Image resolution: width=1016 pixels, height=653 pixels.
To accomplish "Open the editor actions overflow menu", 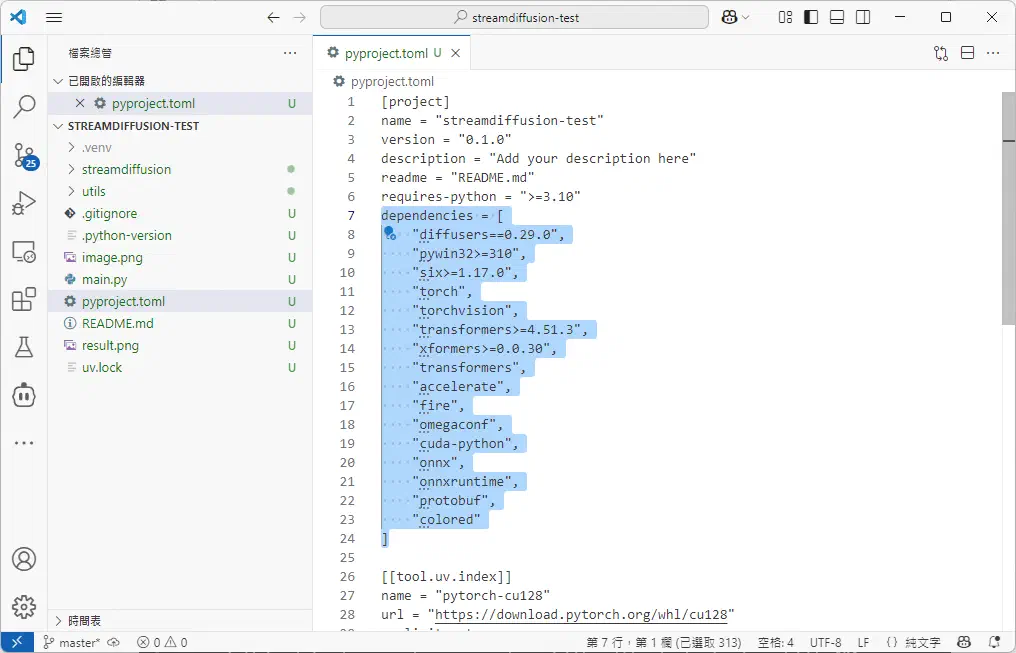I will coord(993,52).
